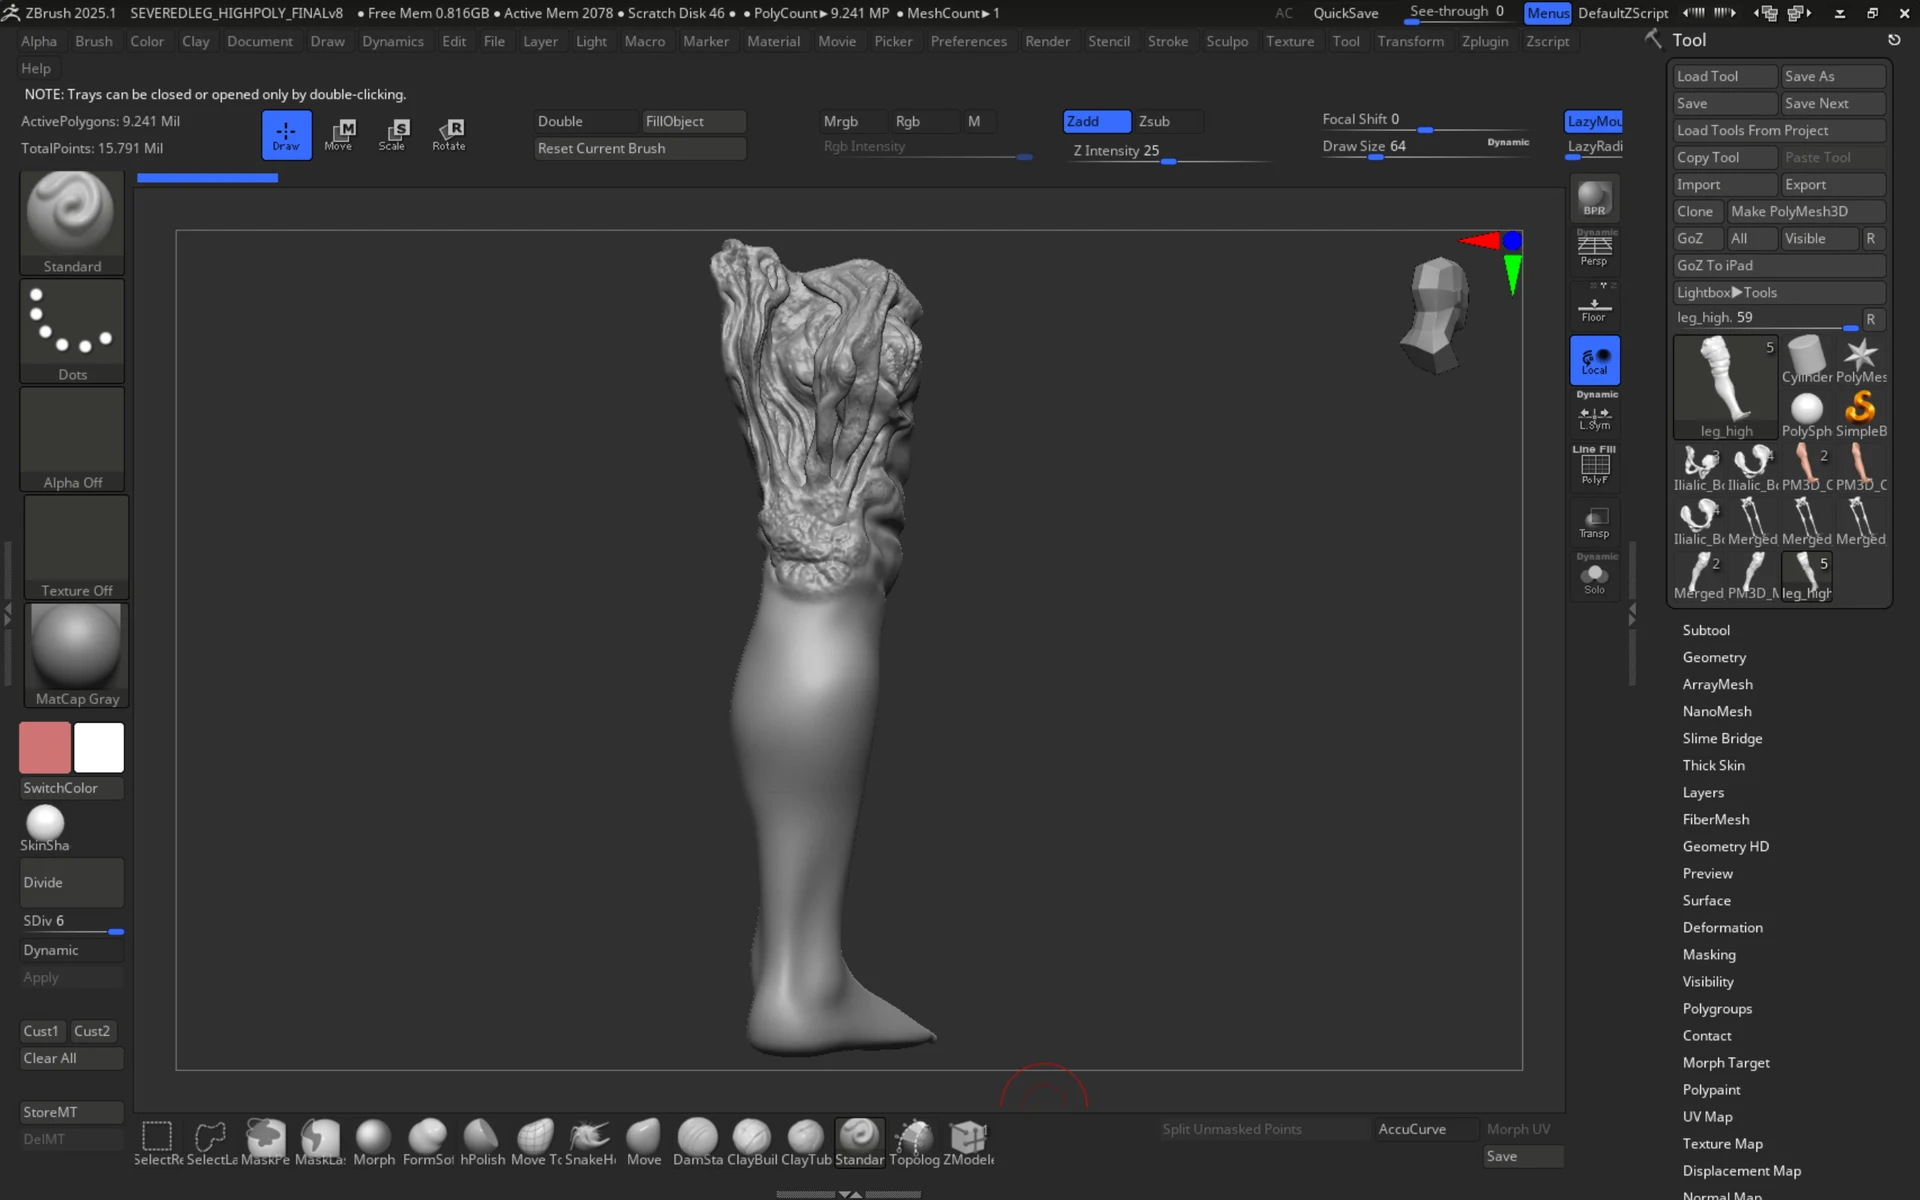Toggle the LazyMouse button
Viewport: 1920px width, 1200px height.
(1594, 121)
